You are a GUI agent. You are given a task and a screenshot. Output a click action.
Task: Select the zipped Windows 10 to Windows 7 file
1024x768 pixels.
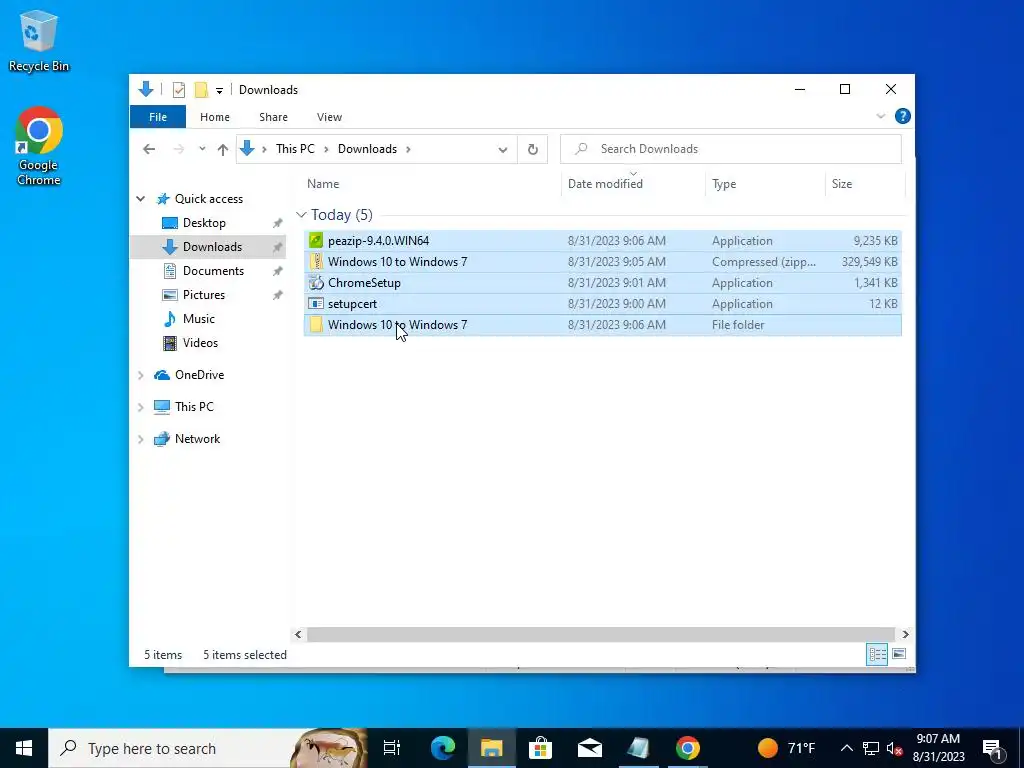click(602, 262)
